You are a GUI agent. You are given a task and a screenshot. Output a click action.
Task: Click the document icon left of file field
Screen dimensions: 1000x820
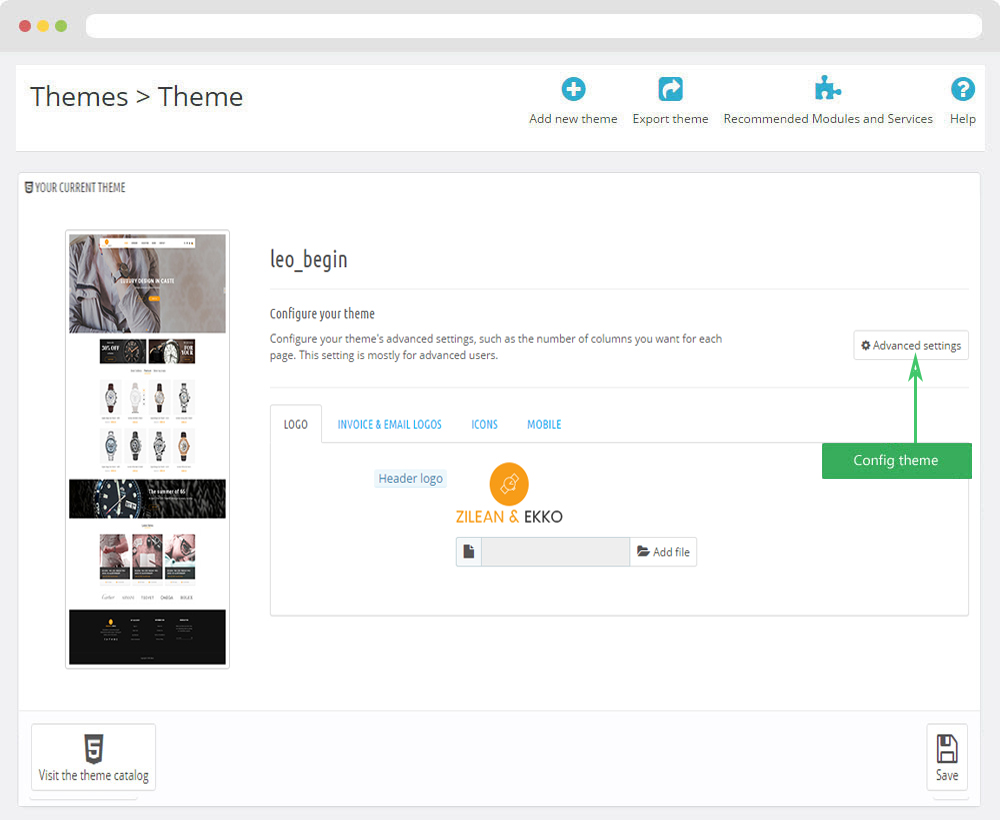(469, 552)
